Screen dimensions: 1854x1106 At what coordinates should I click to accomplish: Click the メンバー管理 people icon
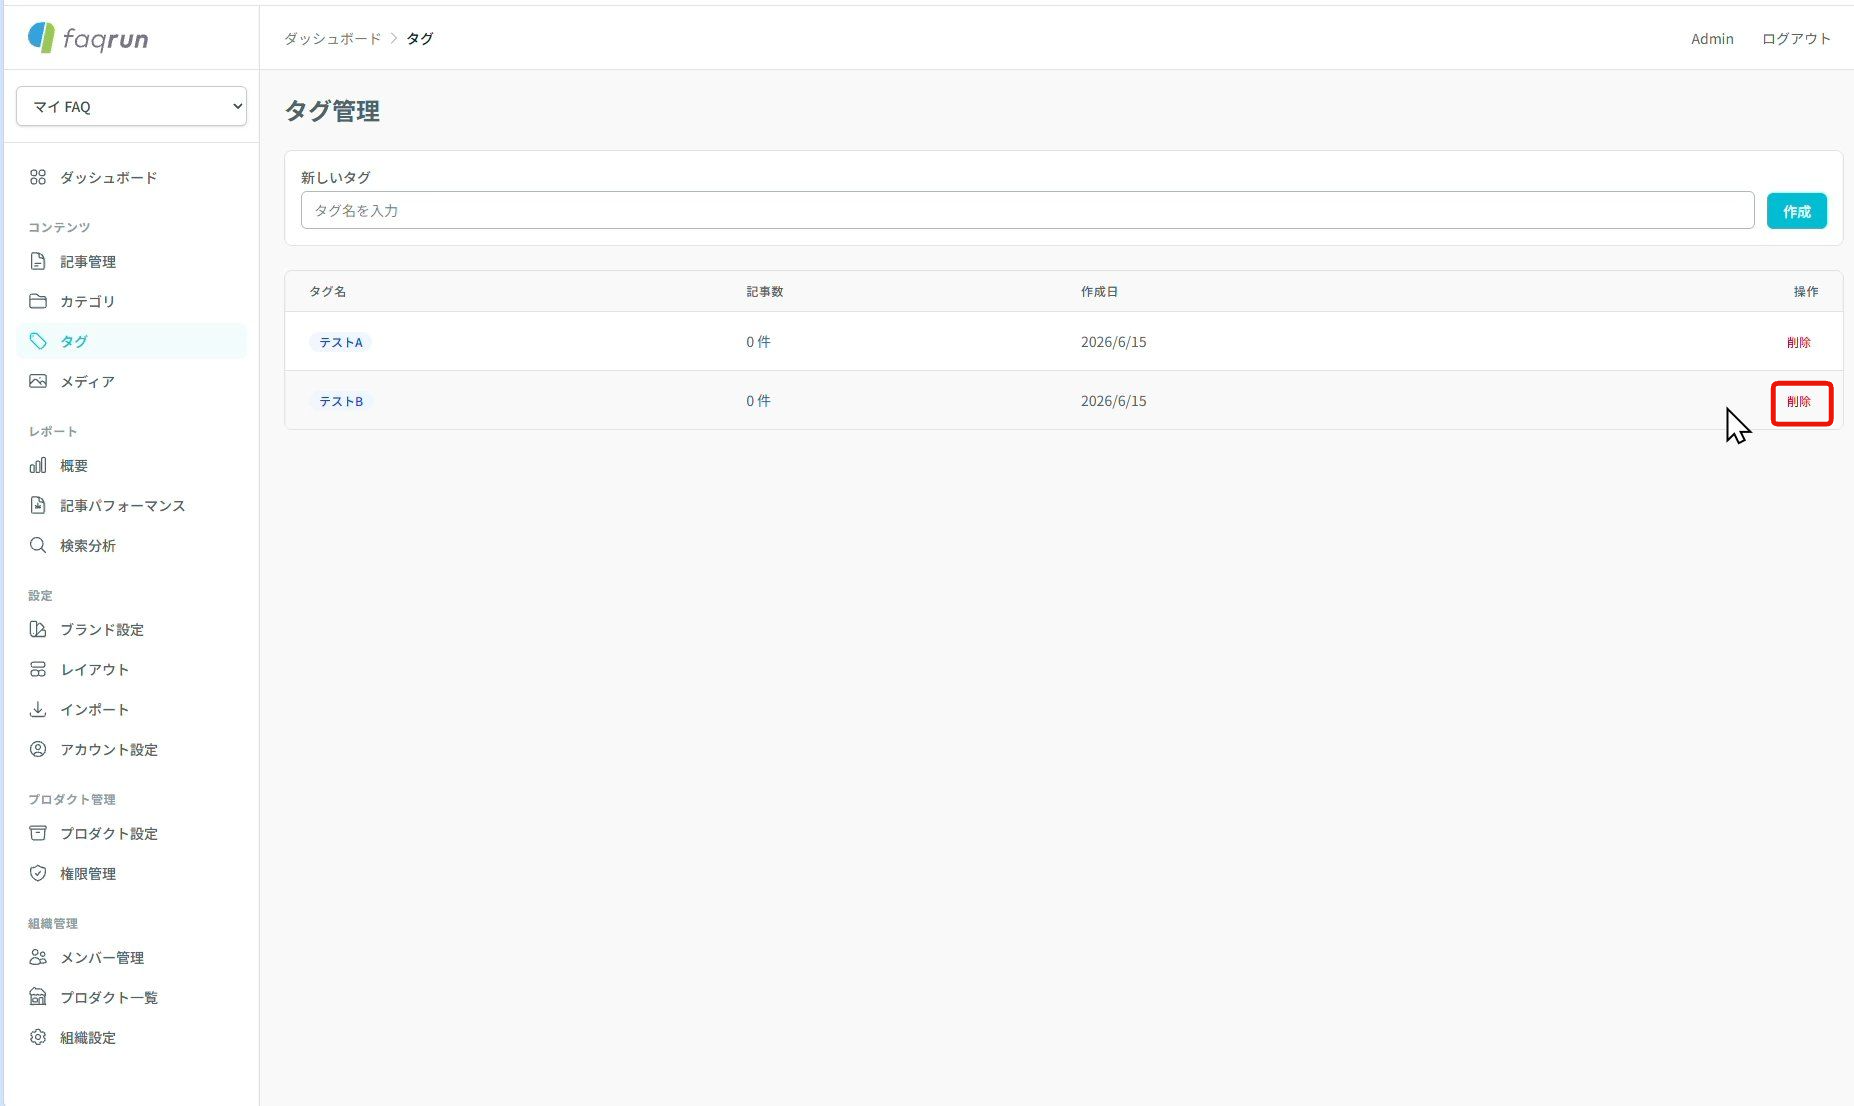point(38,957)
